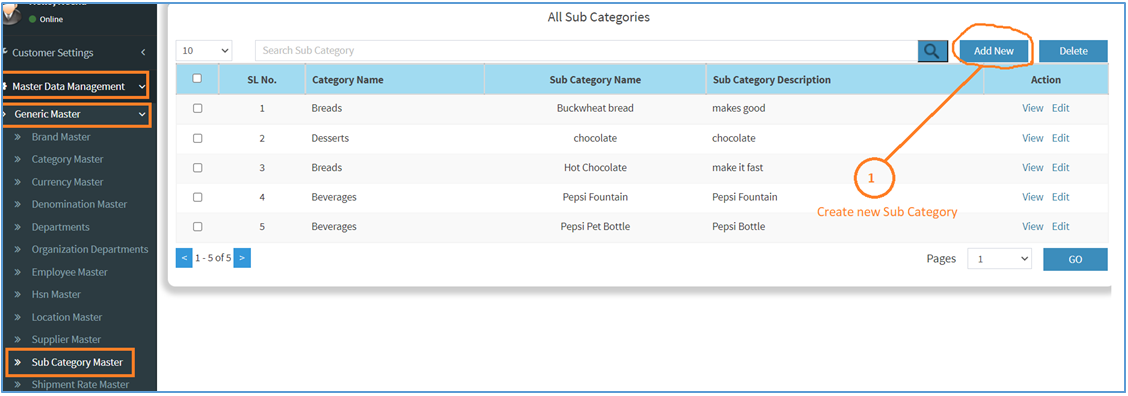Open Departments in sidebar
Viewport: 1128px width, 396px height.
tap(60, 227)
